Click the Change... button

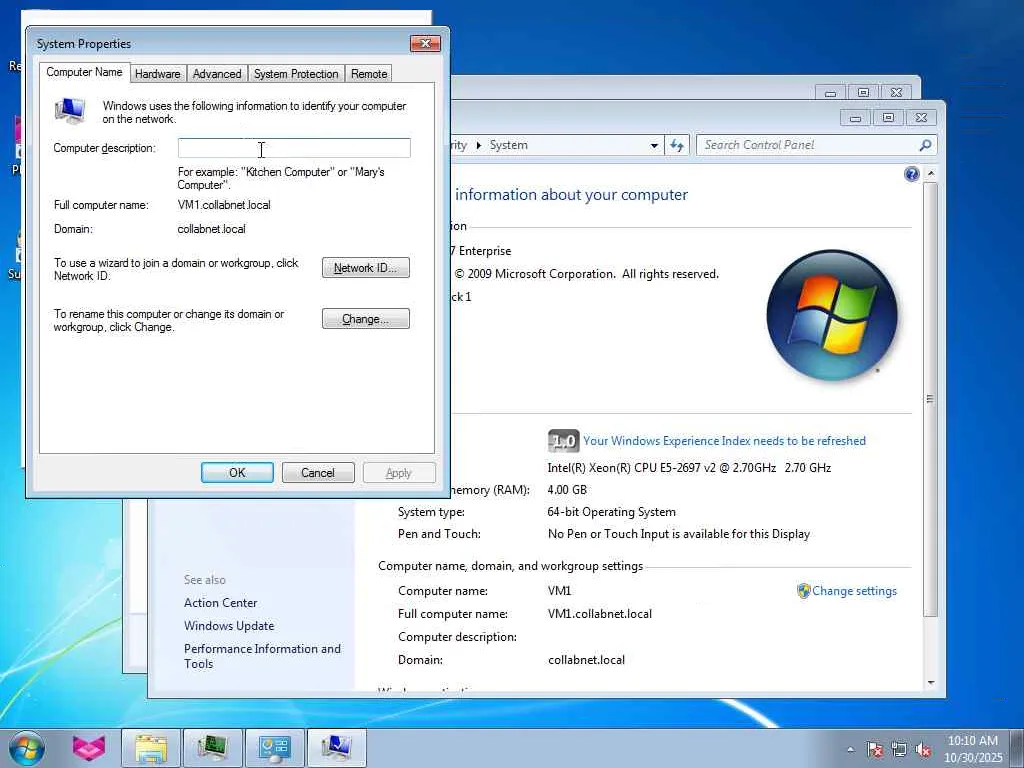tap(366, 319)
